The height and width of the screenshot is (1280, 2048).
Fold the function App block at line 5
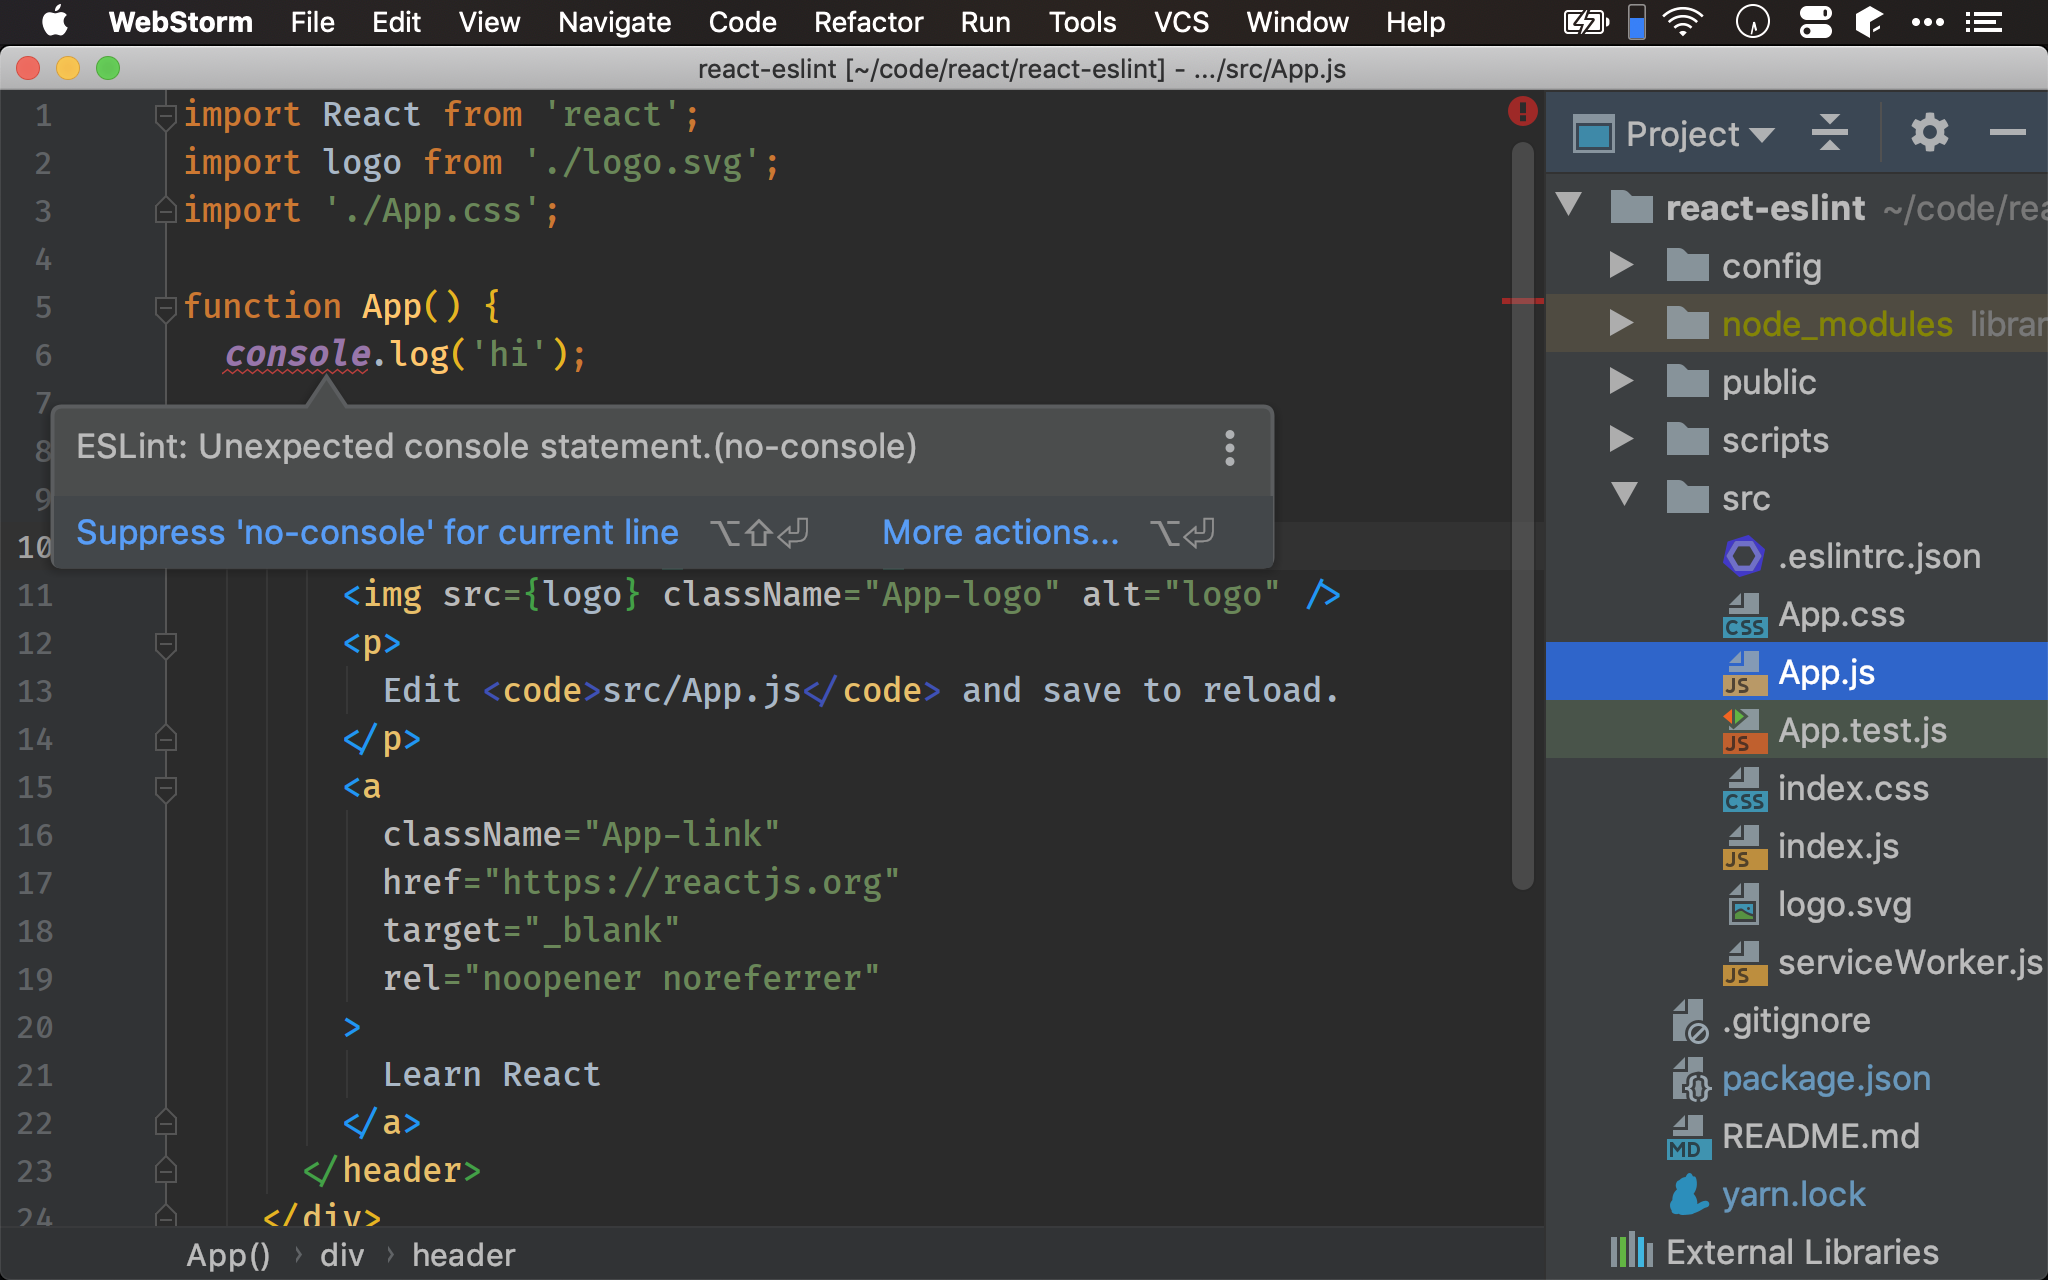(x=166, y=308)
